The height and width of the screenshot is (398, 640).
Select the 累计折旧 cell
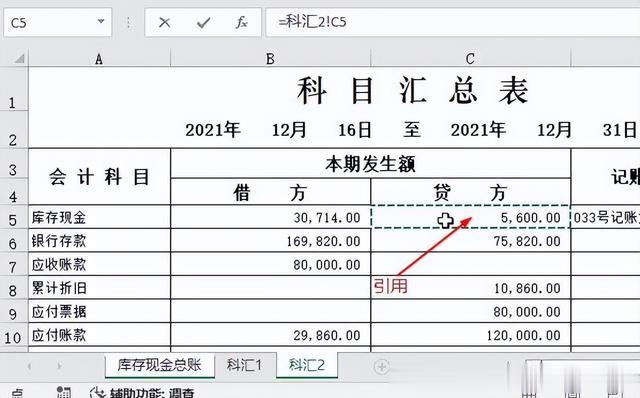[99, 288]
